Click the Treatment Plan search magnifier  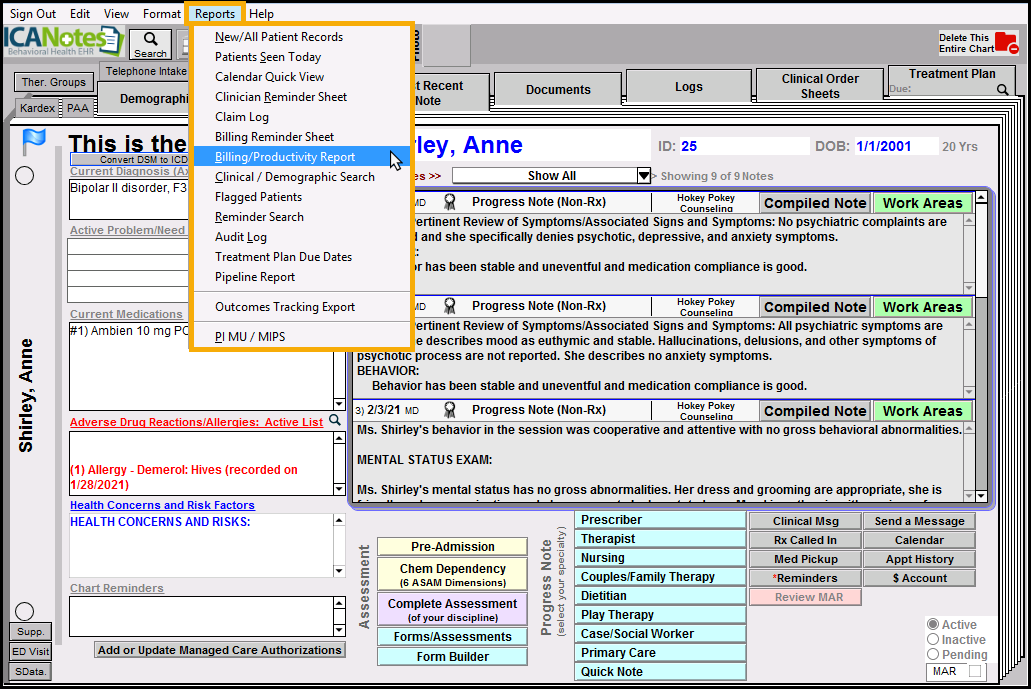click(1003, 89)
